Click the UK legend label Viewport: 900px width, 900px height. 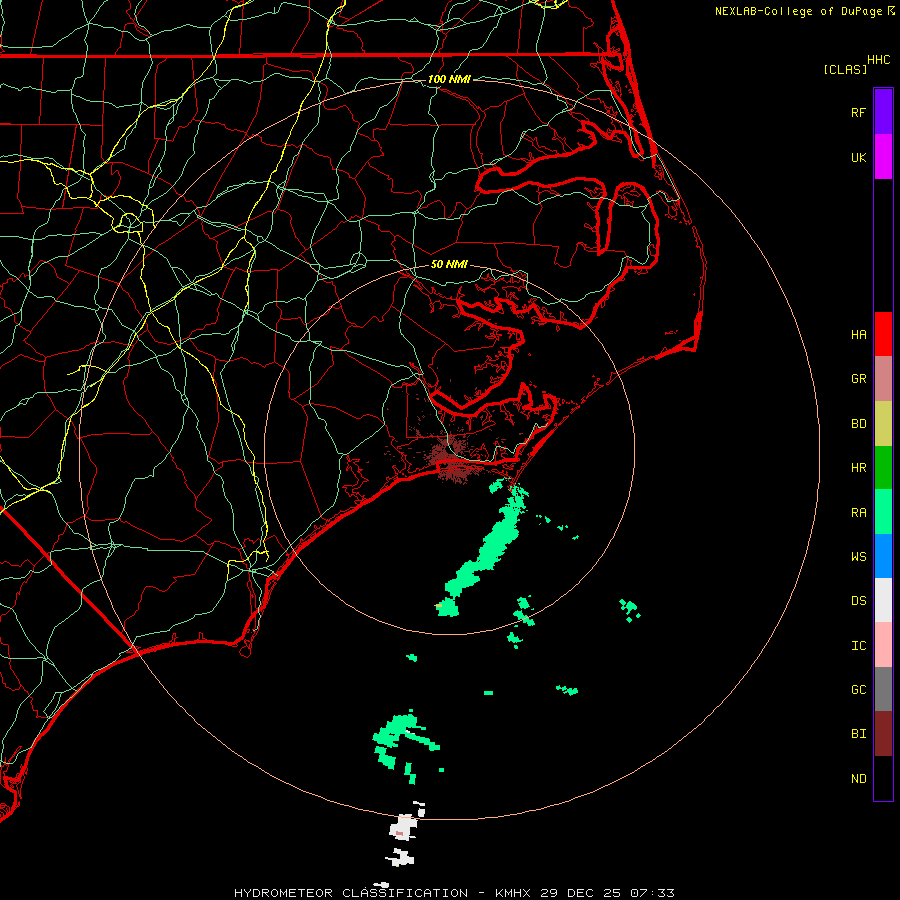[858, 157]
